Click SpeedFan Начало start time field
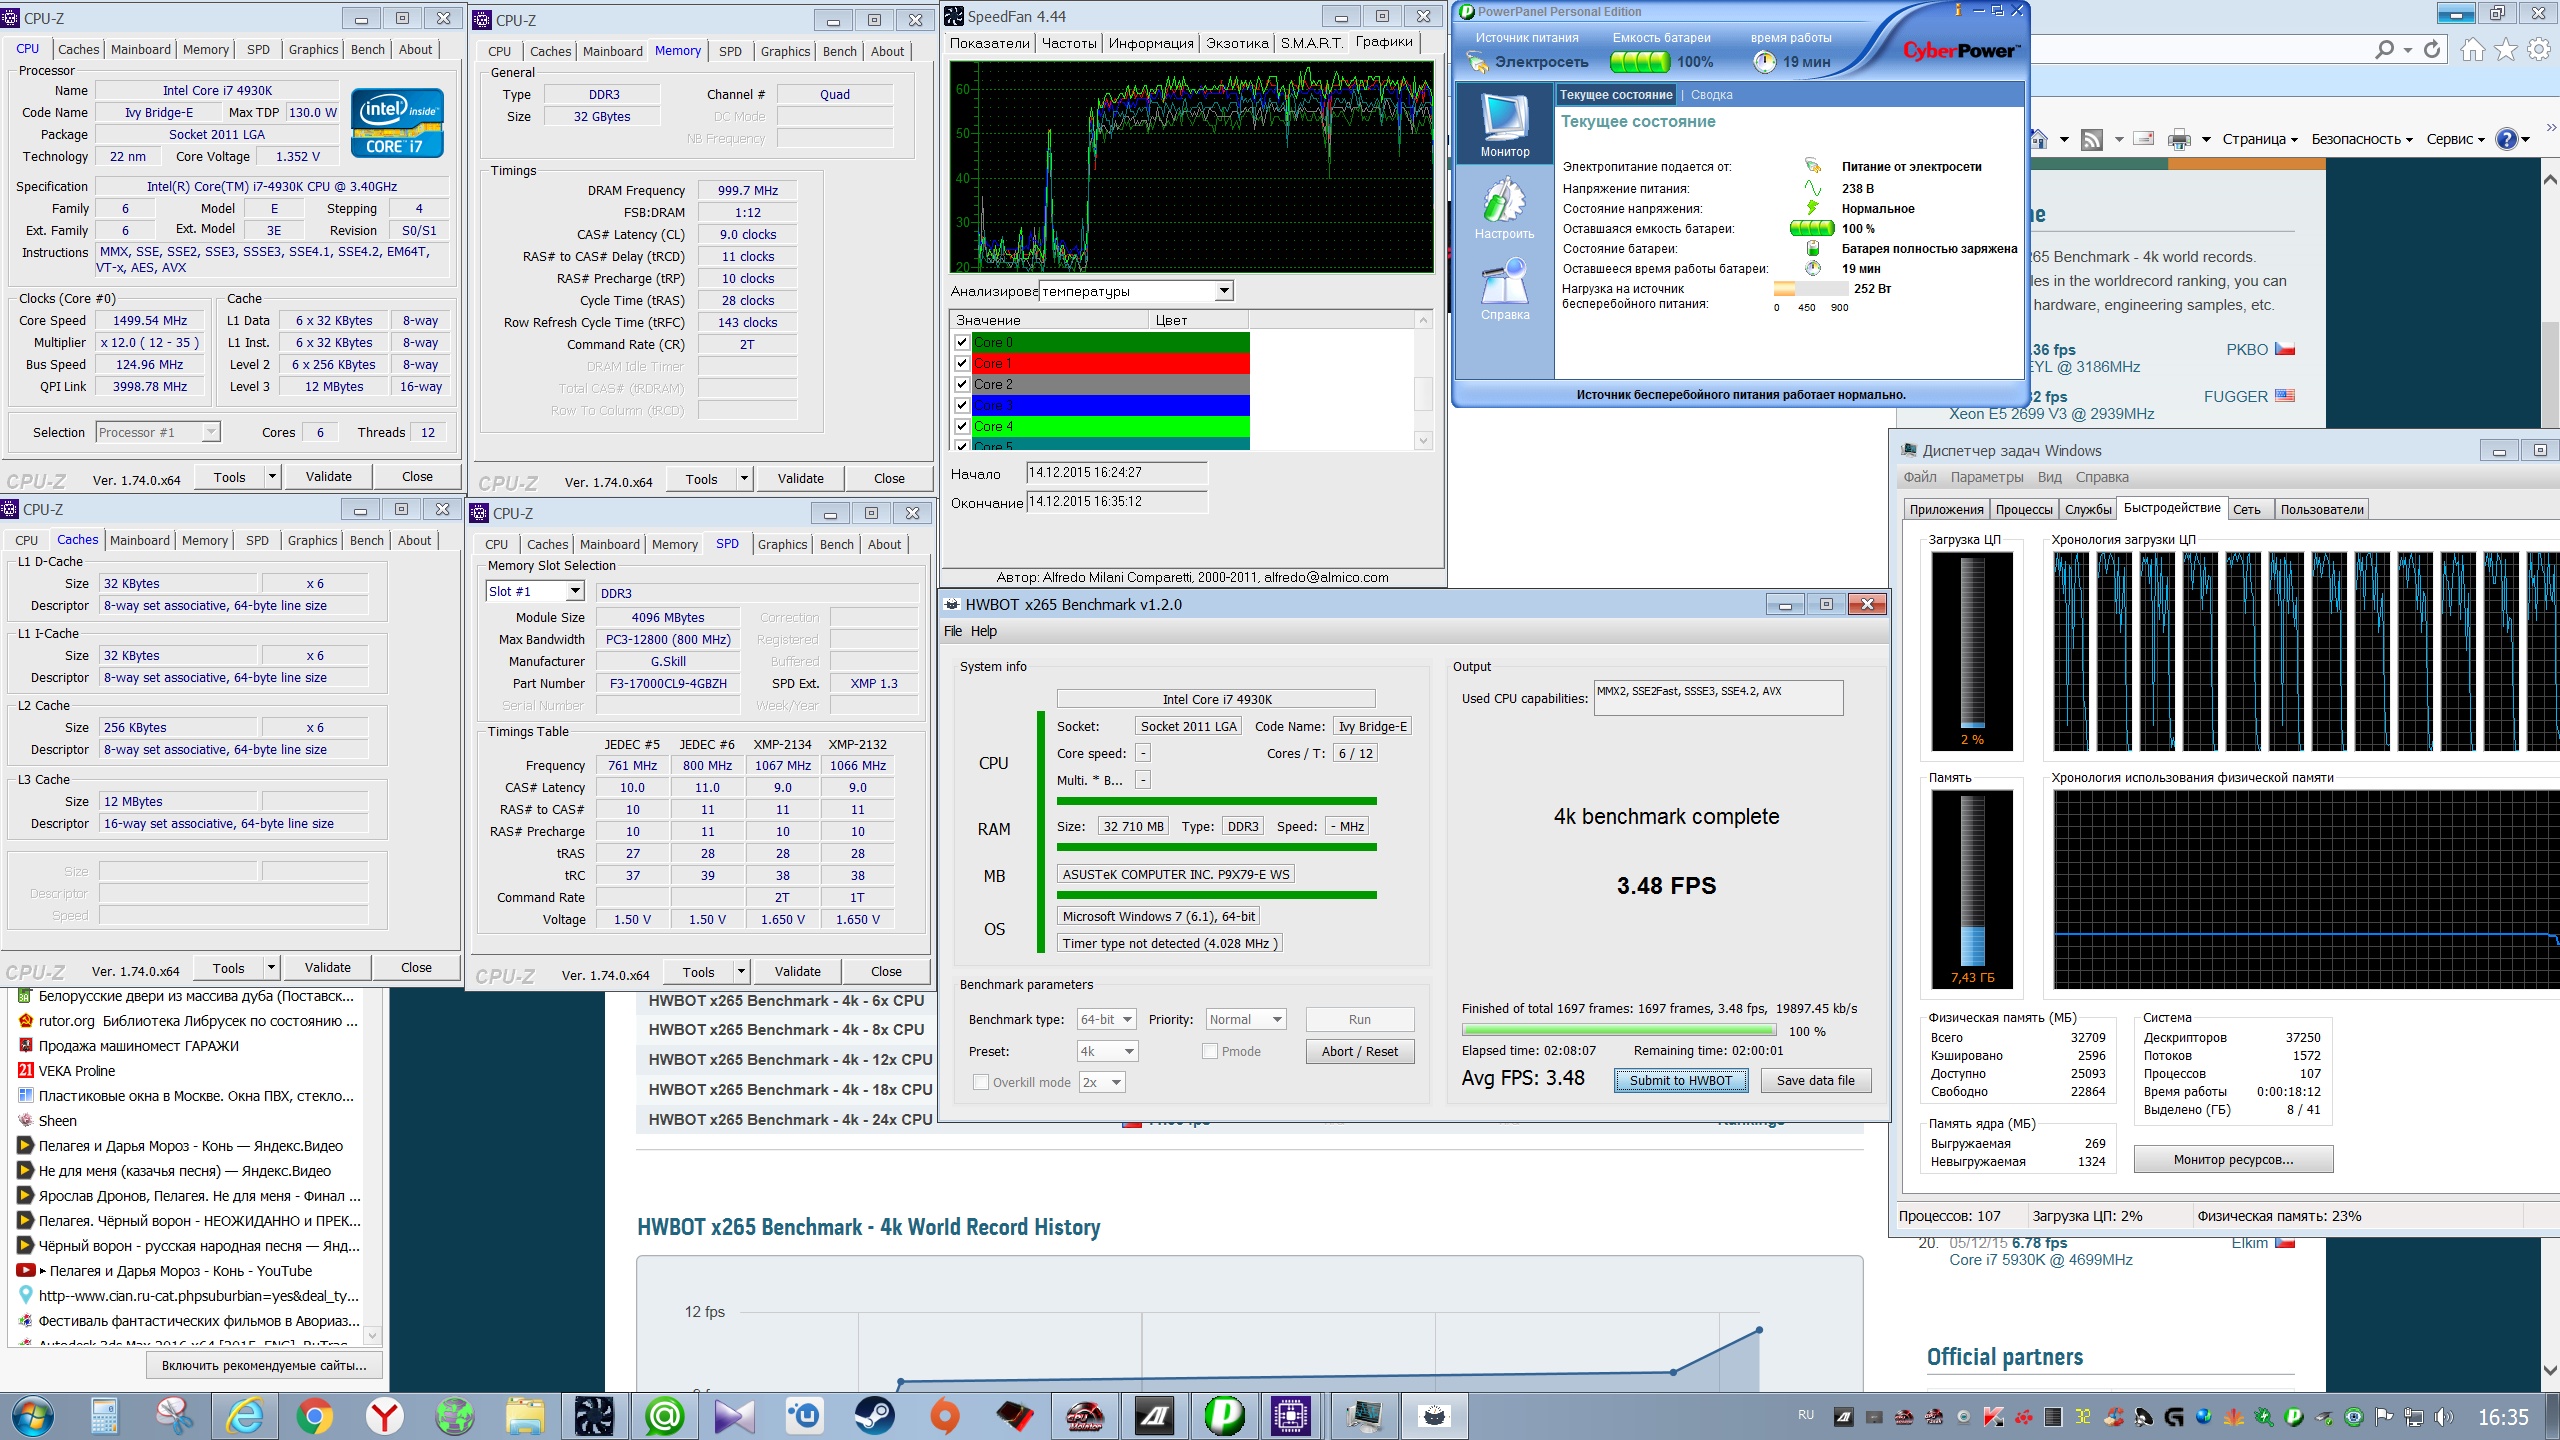 point(1117,472)
